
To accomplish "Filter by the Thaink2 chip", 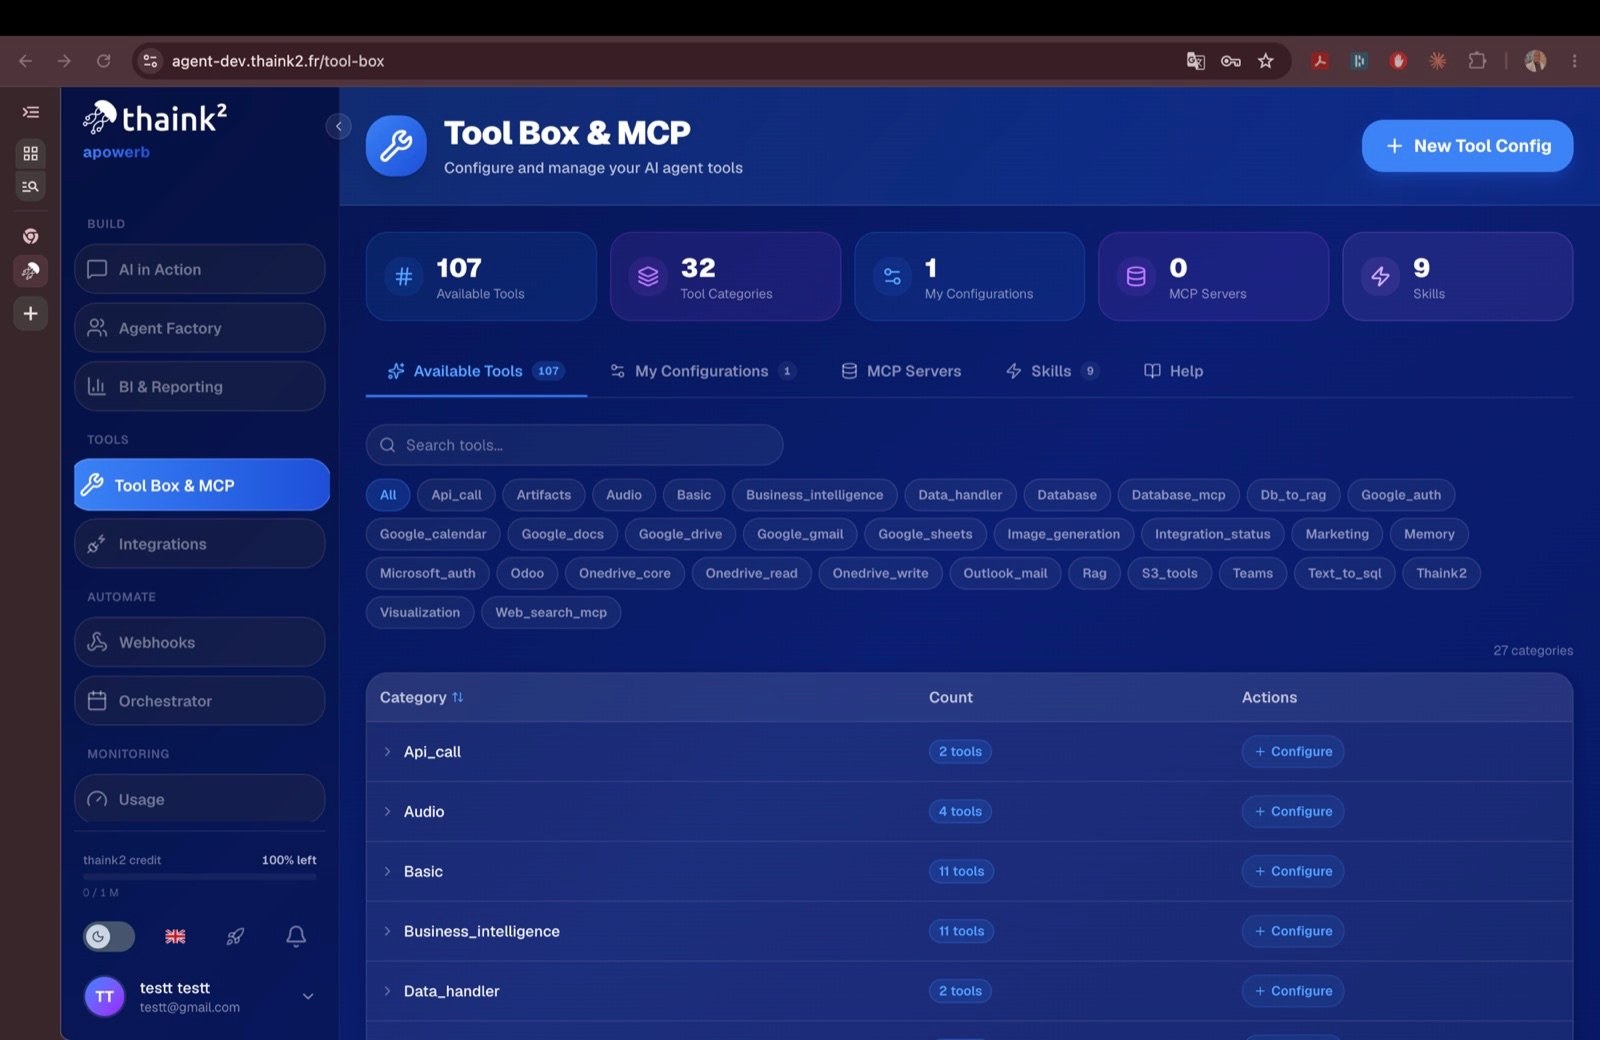I will tap(1441, 573).
